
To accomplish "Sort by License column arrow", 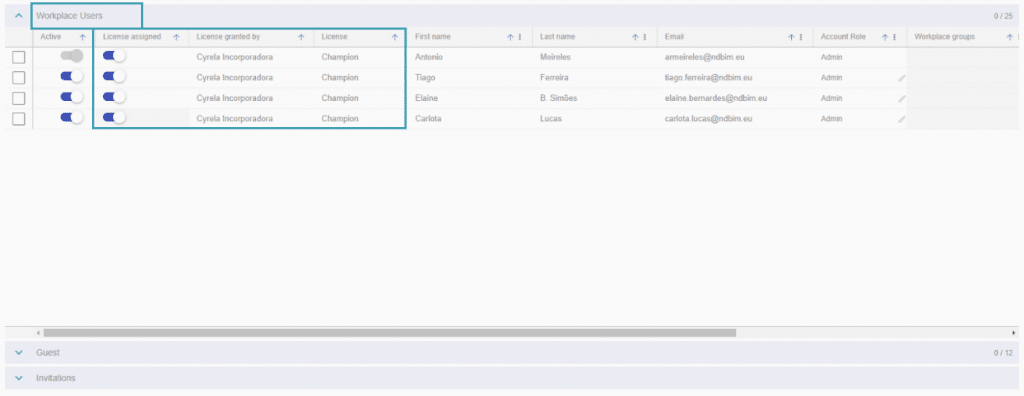I will point(394,37).
